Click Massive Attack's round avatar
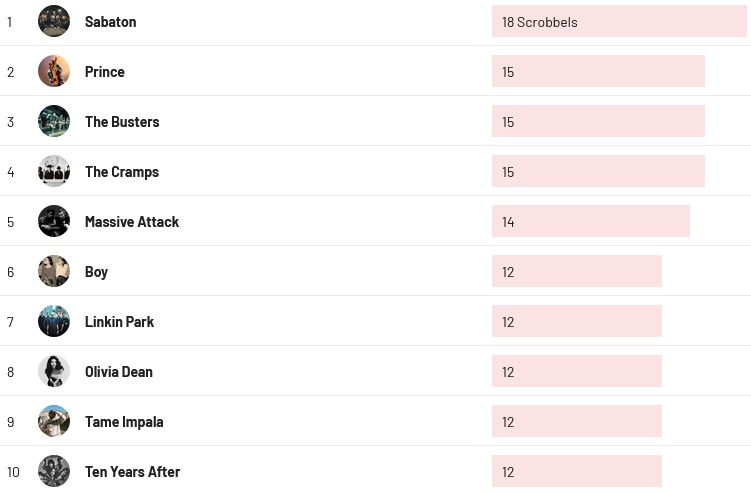 (x=54, y=221)
